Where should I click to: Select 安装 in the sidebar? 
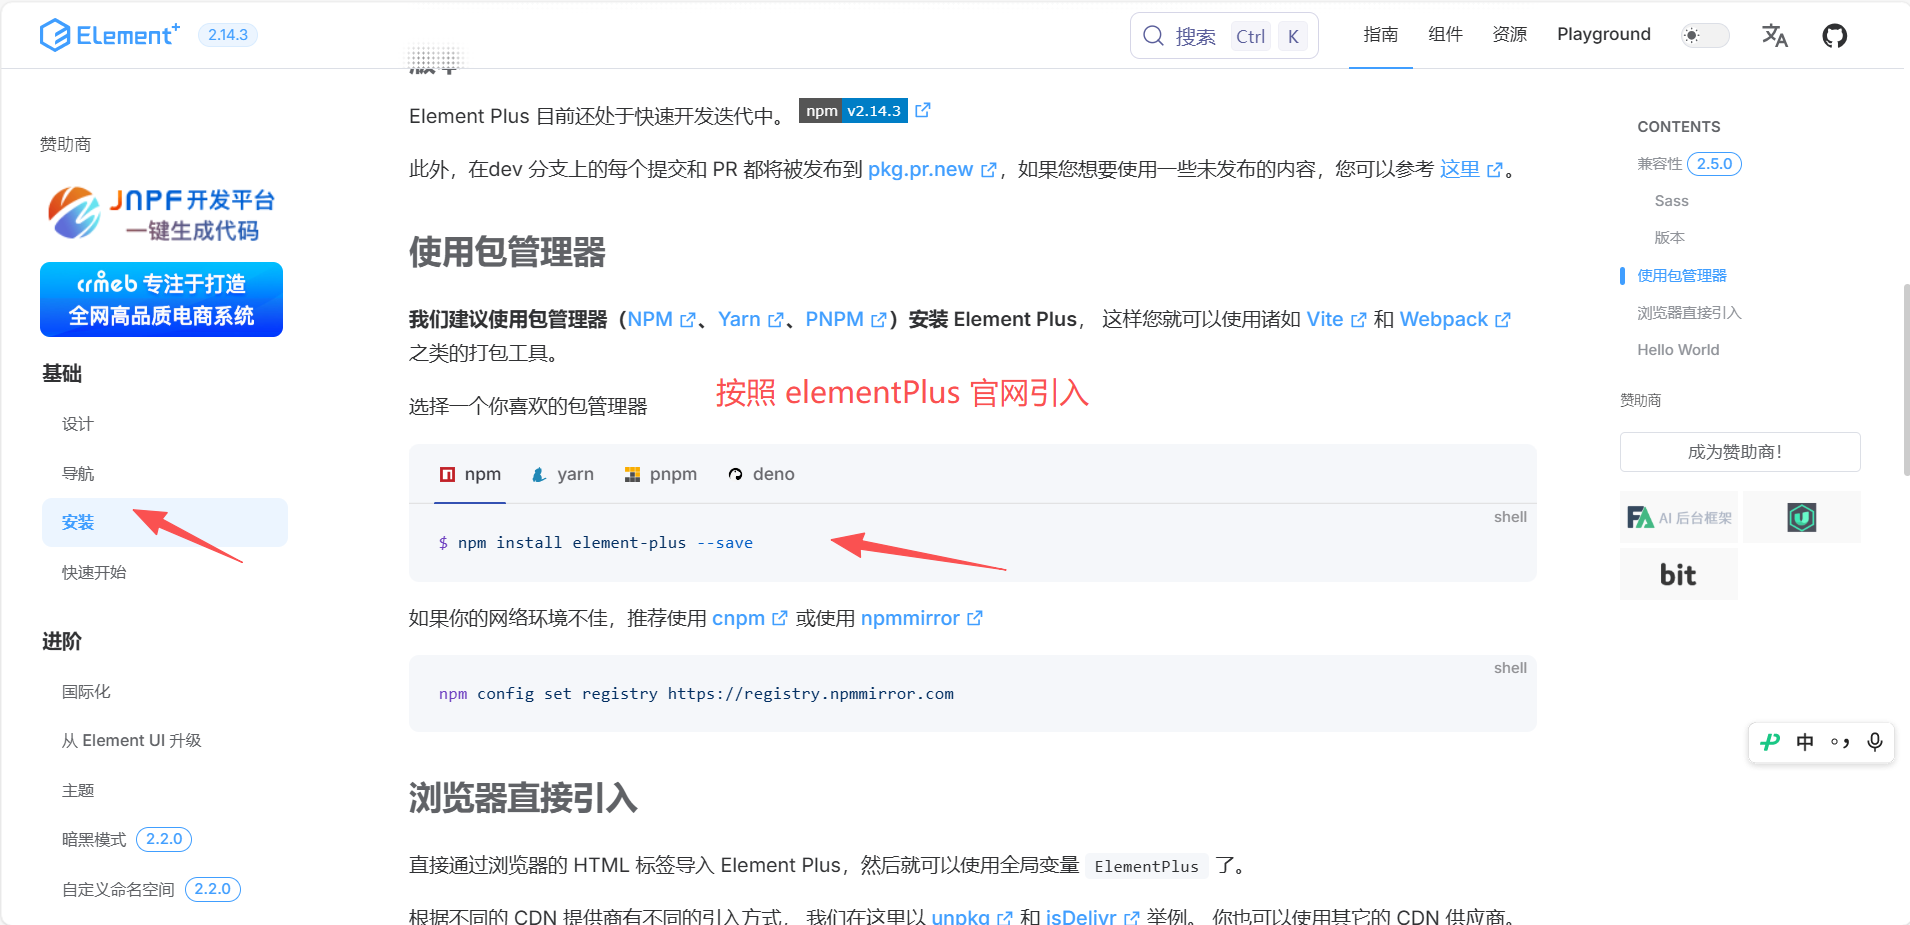(x=165, y=523)
